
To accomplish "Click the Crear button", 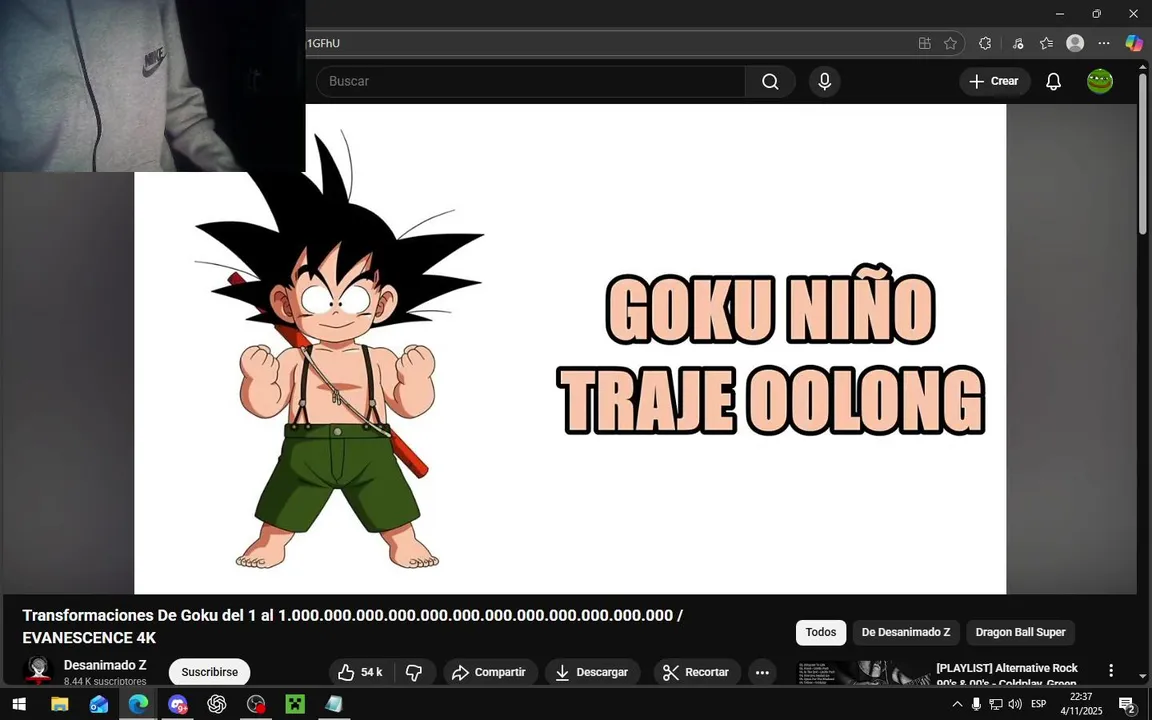I will [x=994, y=82].
